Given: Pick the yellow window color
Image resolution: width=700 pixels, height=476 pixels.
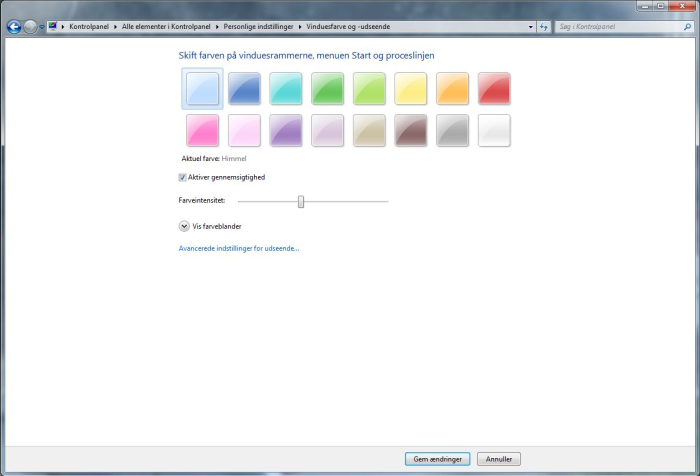Looking at the screenshot, I should coord(411,88).
